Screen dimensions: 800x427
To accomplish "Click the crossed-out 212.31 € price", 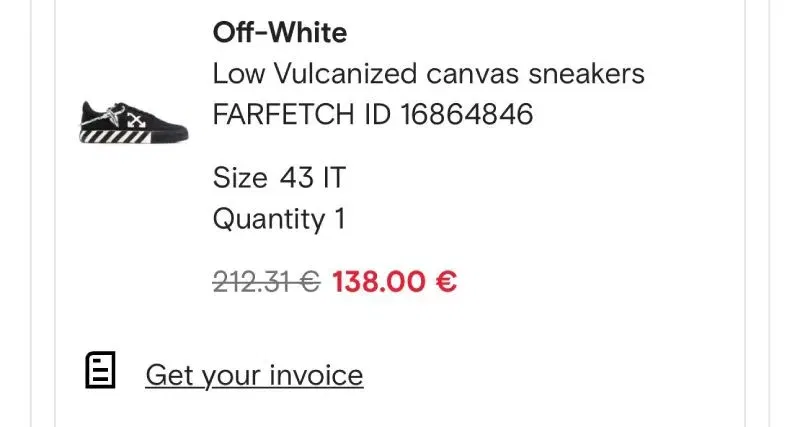I will (x=266, y=282).
